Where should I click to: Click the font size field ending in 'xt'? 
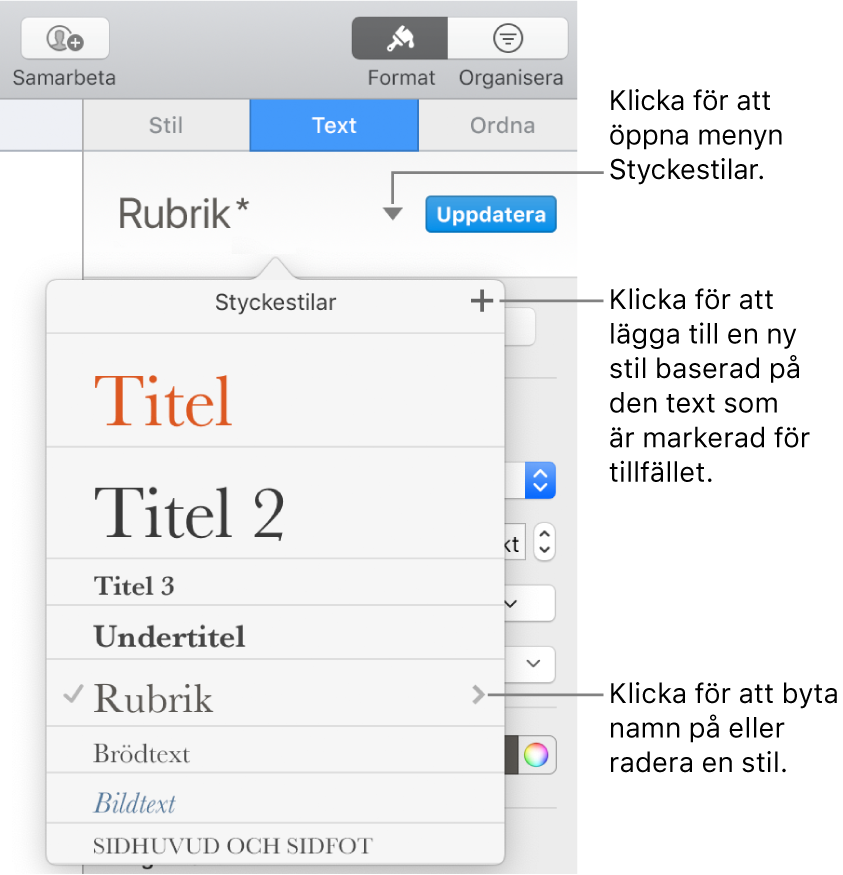coord(515,541)
